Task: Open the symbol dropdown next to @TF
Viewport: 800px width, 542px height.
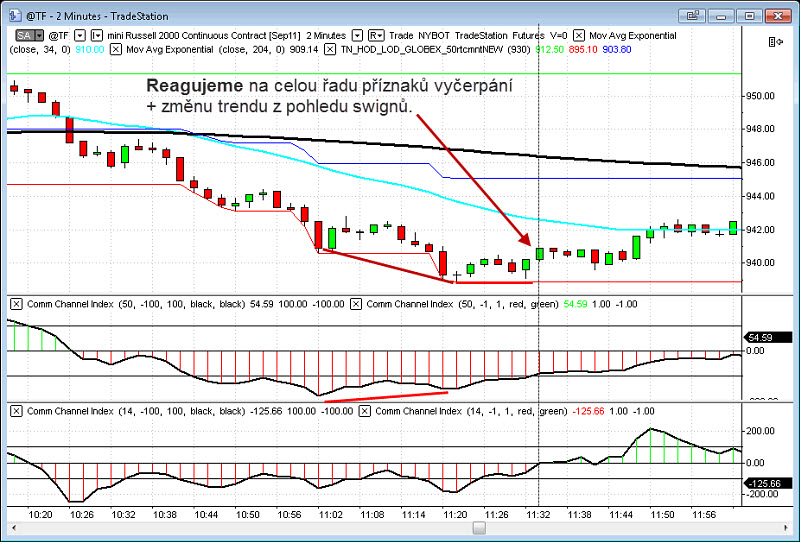Action: coord(80,36)
